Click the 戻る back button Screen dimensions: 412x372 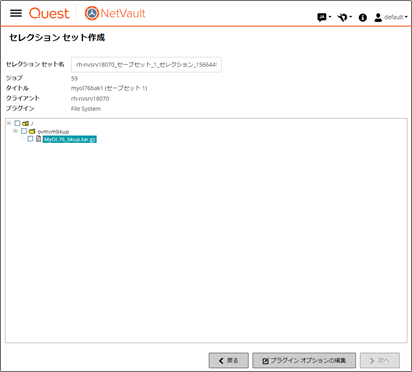229,360
